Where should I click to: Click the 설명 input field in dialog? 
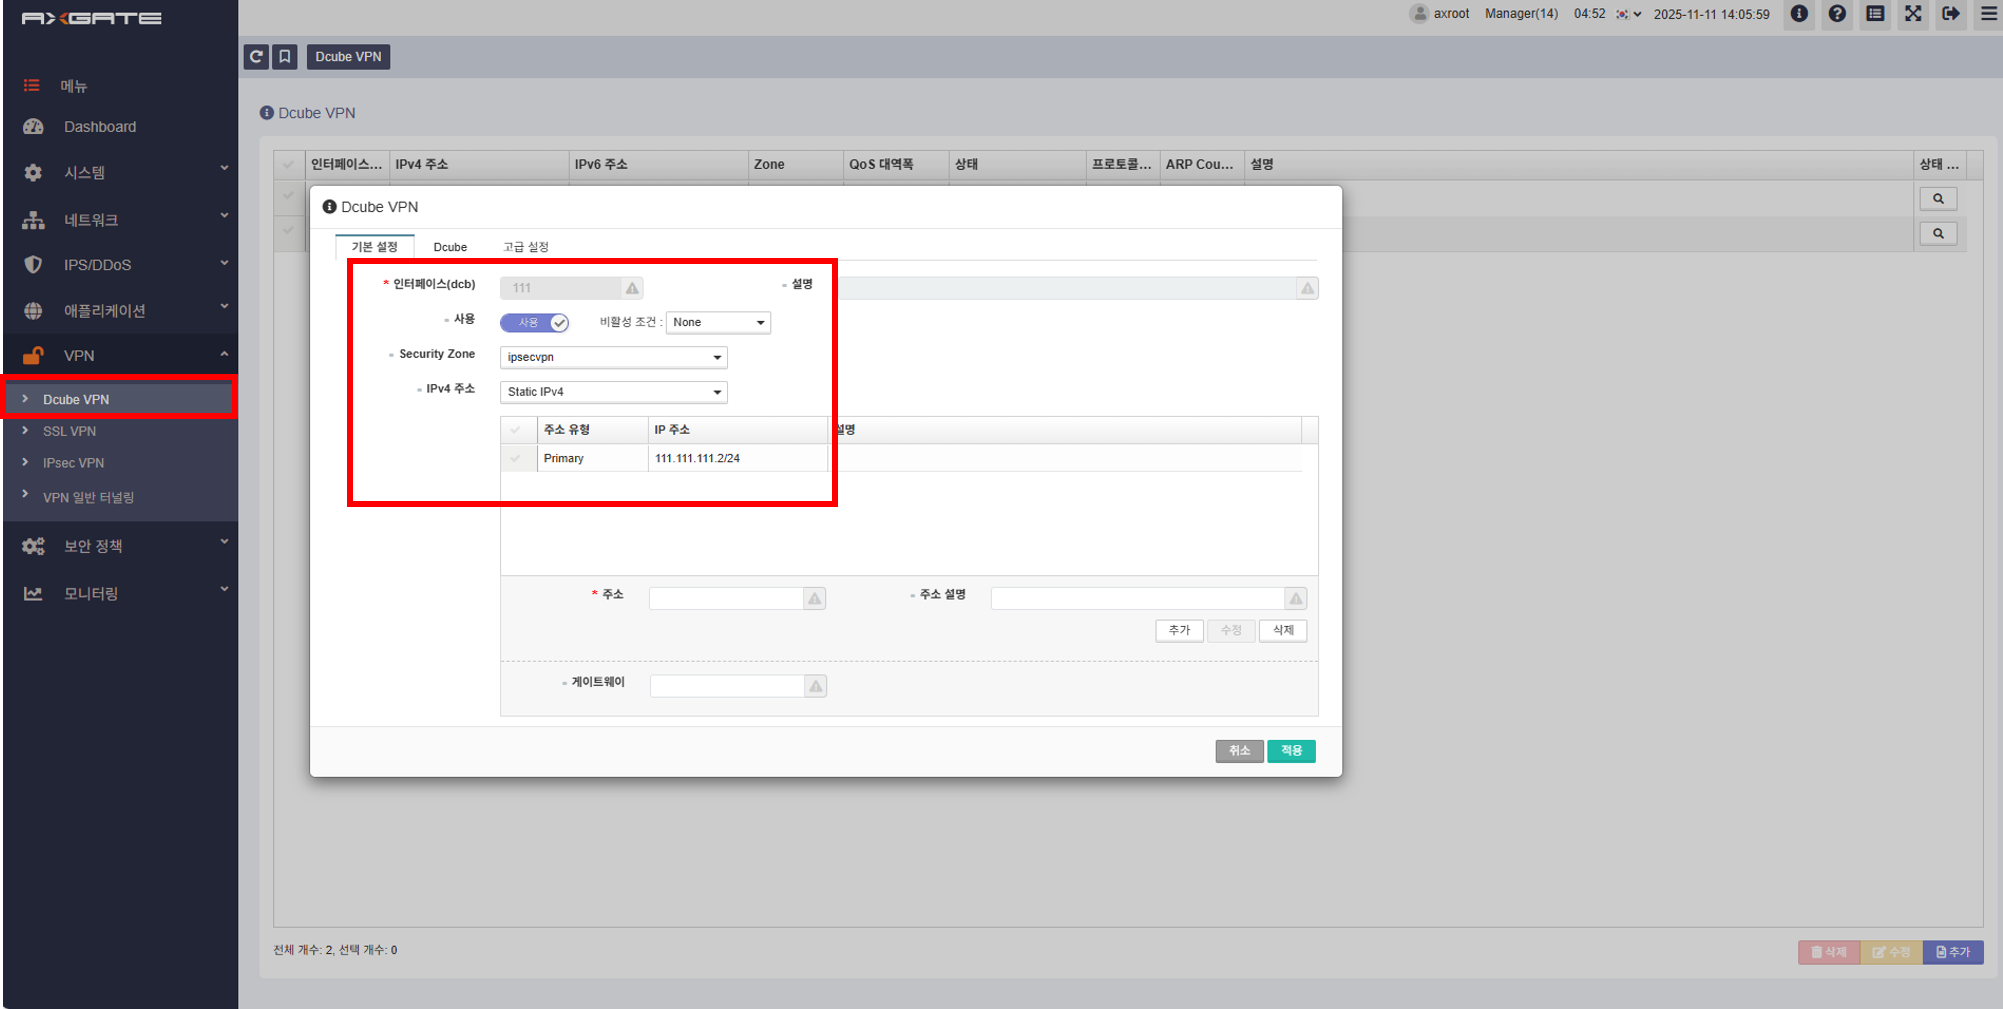pyautogui.click(x=1068, y=288)
